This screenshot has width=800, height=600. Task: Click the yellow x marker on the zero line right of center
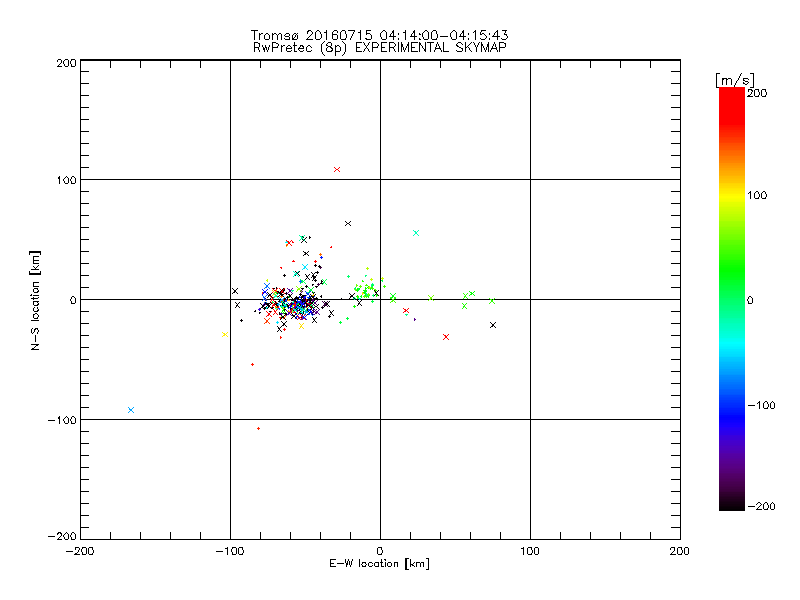[x=431, y=297]
